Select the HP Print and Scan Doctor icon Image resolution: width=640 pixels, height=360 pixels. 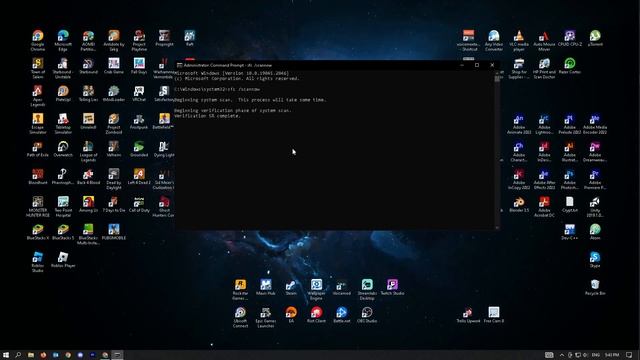click(544, 68)
